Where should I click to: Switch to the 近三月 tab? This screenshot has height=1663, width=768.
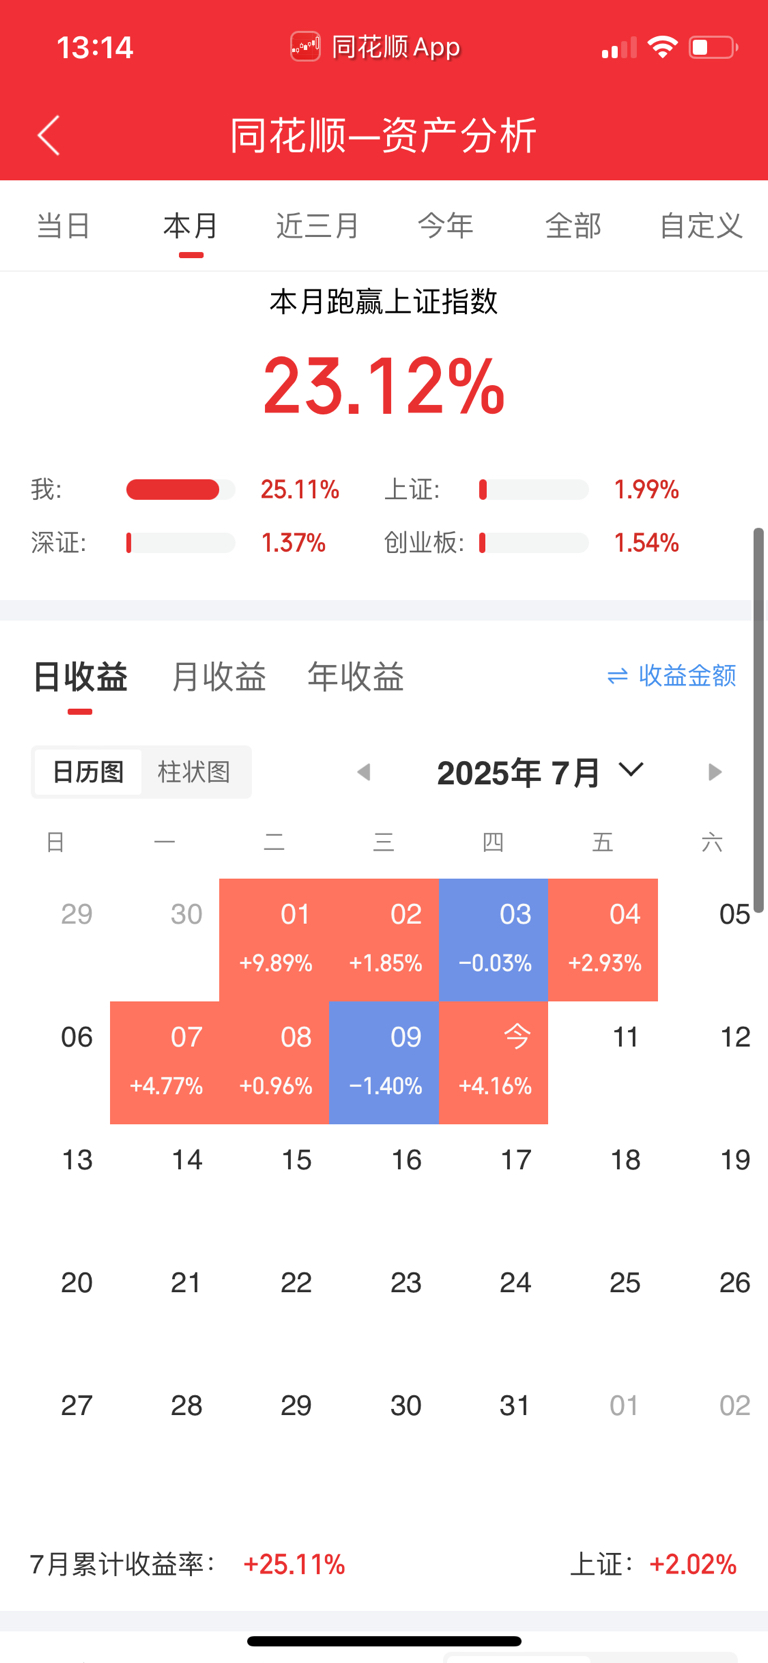[x=317, y=226]
